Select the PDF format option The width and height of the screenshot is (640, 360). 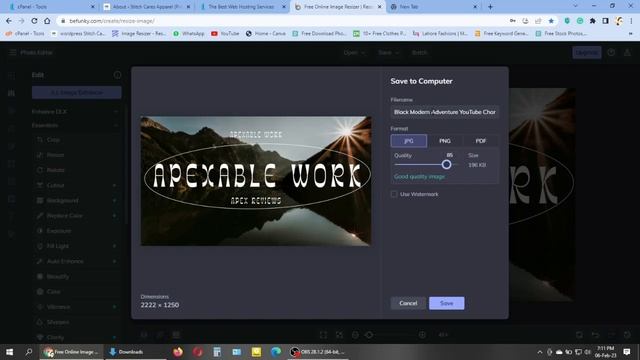[x=481, y=141]
